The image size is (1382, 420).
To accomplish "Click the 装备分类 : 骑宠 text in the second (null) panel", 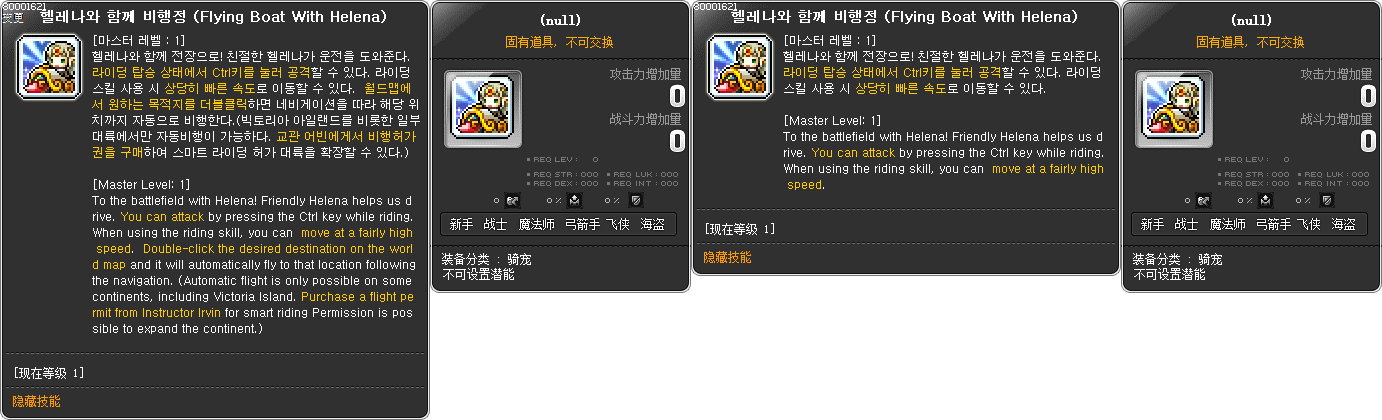I will [x=1177, y=259].
